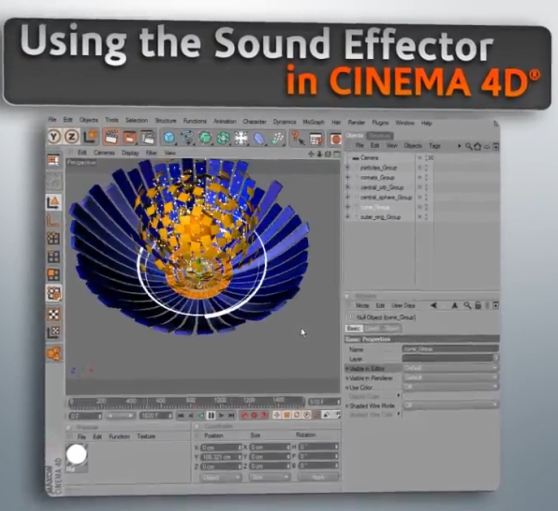This screenshot has height=511, width=558.
Task: Click the Object Manager search magnifier
Action: coord(469,146)
